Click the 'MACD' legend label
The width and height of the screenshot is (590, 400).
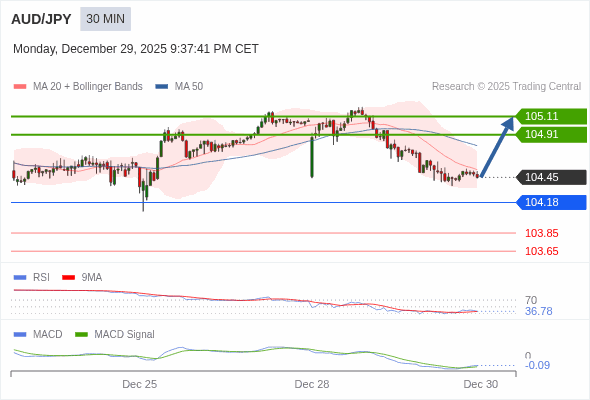[48, 335]
